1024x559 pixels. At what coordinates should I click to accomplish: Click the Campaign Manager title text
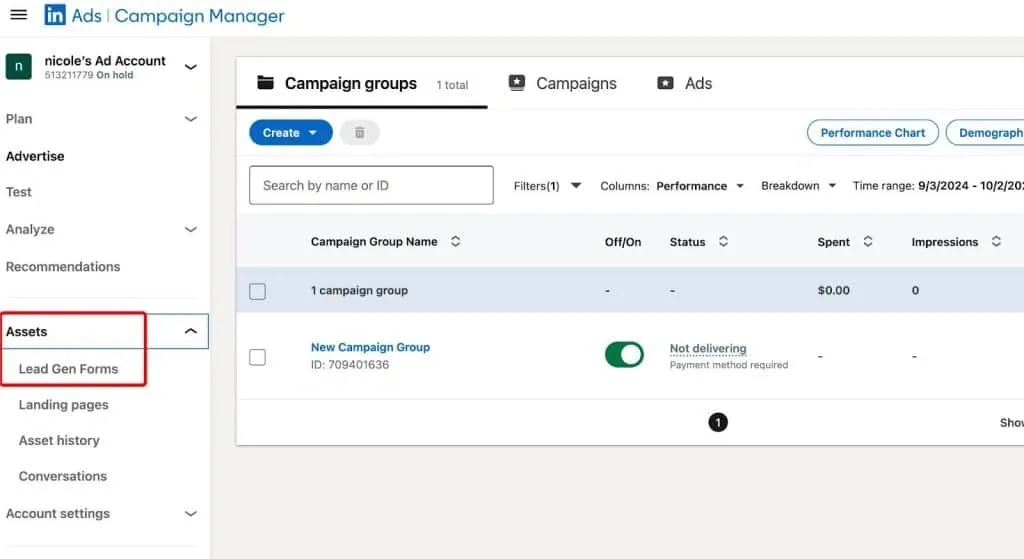point(199,16)
